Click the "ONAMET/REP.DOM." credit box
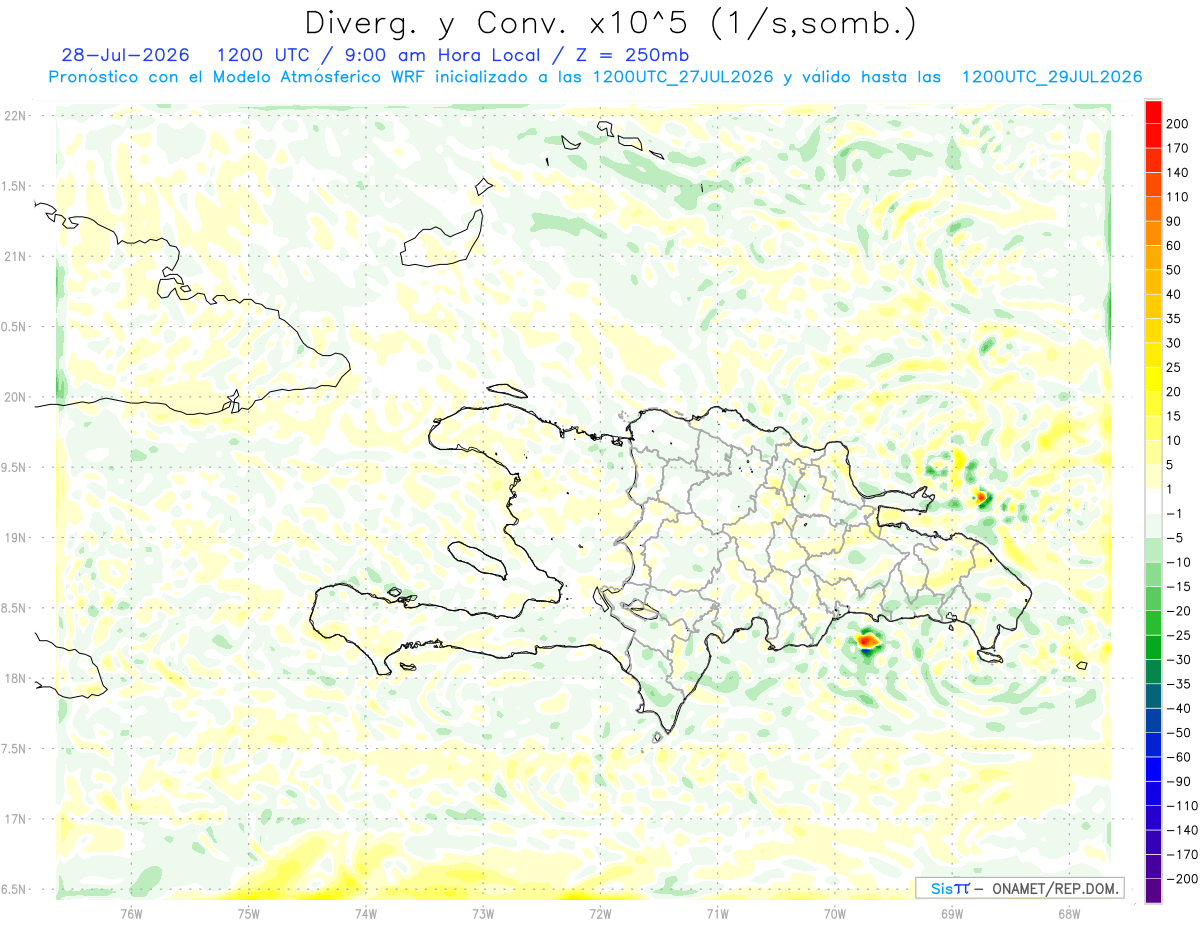Screen dimensions: 1200x927 [1019, 888]
